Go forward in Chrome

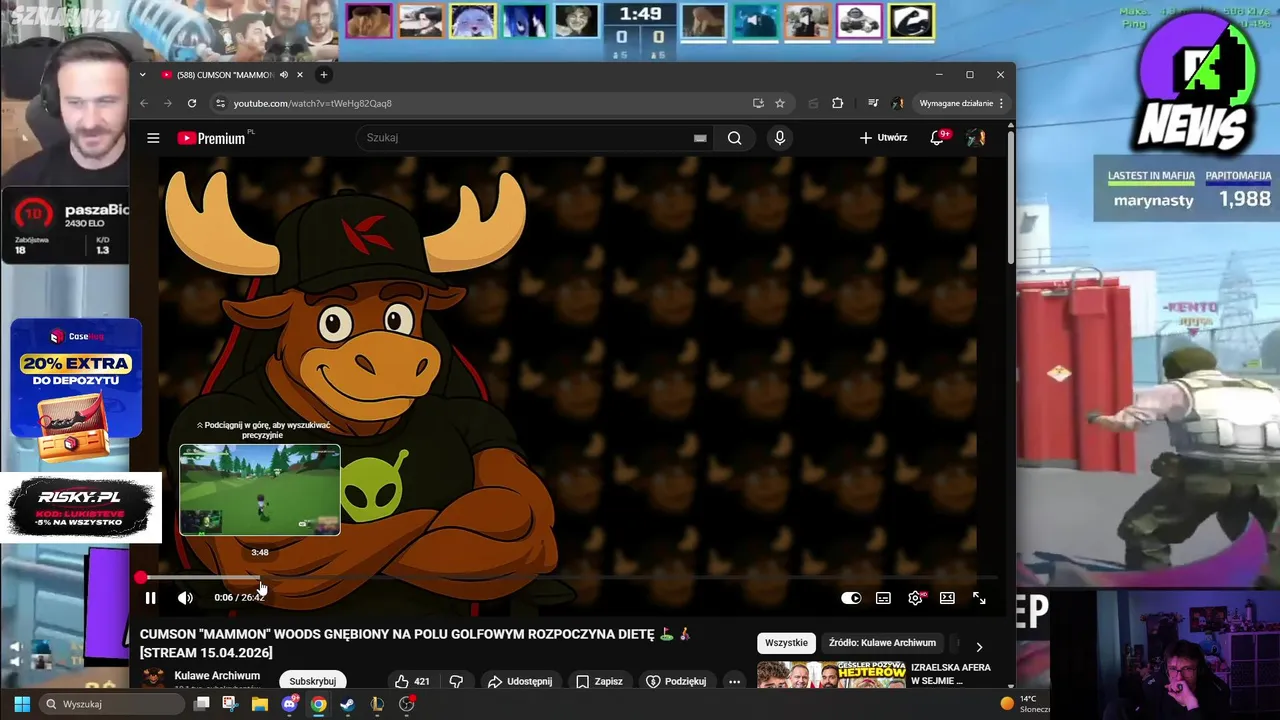(168, 103)
